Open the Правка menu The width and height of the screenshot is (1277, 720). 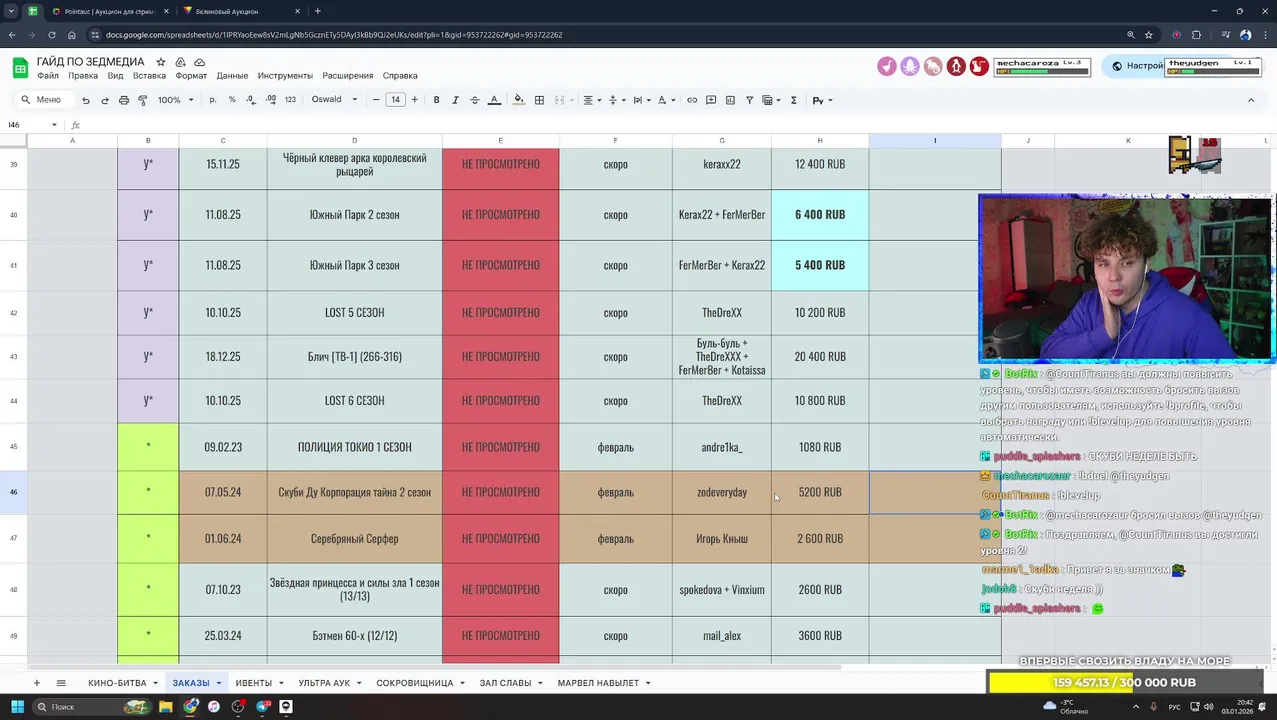83,76
